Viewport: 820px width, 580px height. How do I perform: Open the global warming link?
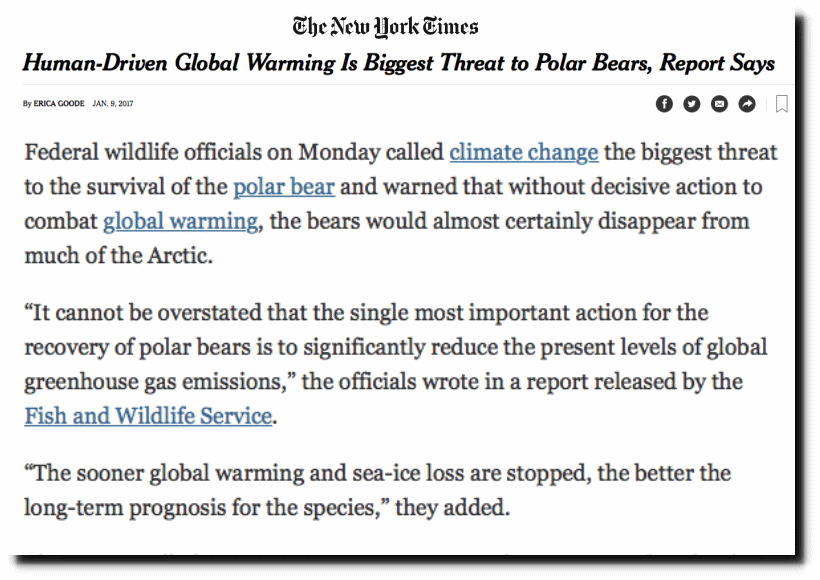point(180,221)
